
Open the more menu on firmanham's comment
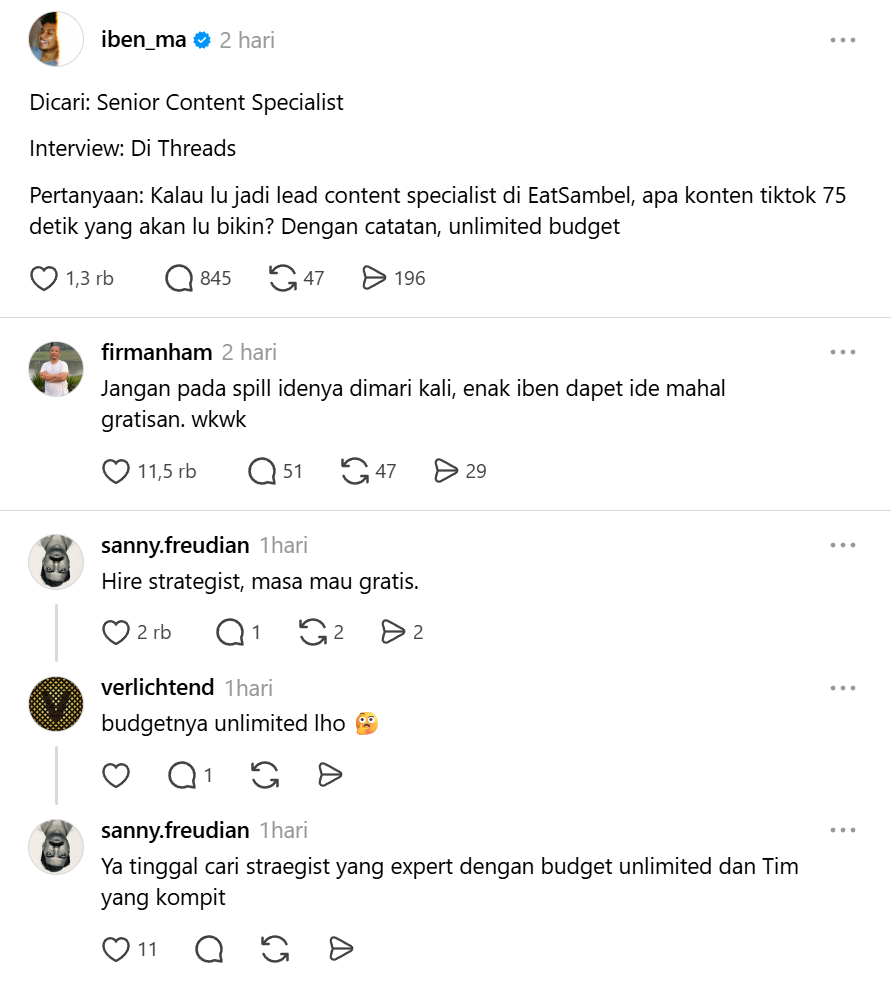[x=842, y=352]
